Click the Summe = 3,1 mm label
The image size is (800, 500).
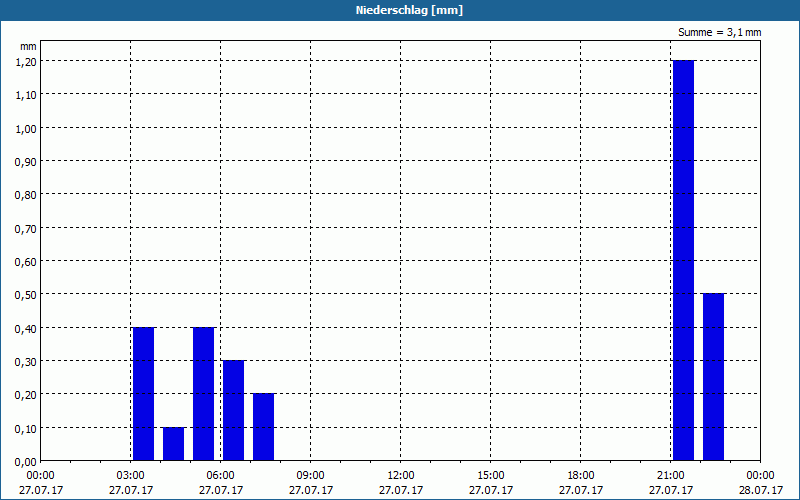pyautogui.click(x=719, y=32)
